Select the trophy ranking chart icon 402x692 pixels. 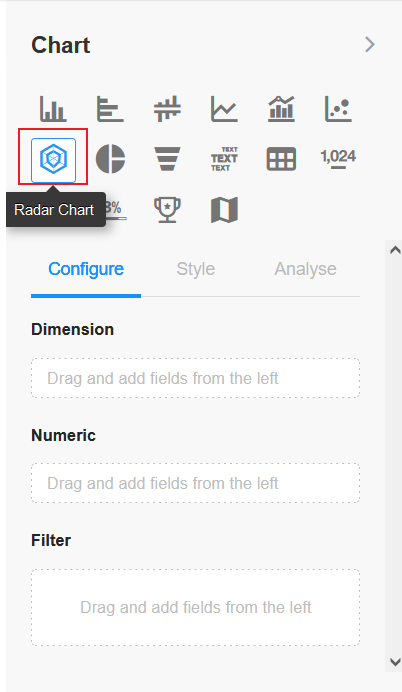(x=167, y=210)
